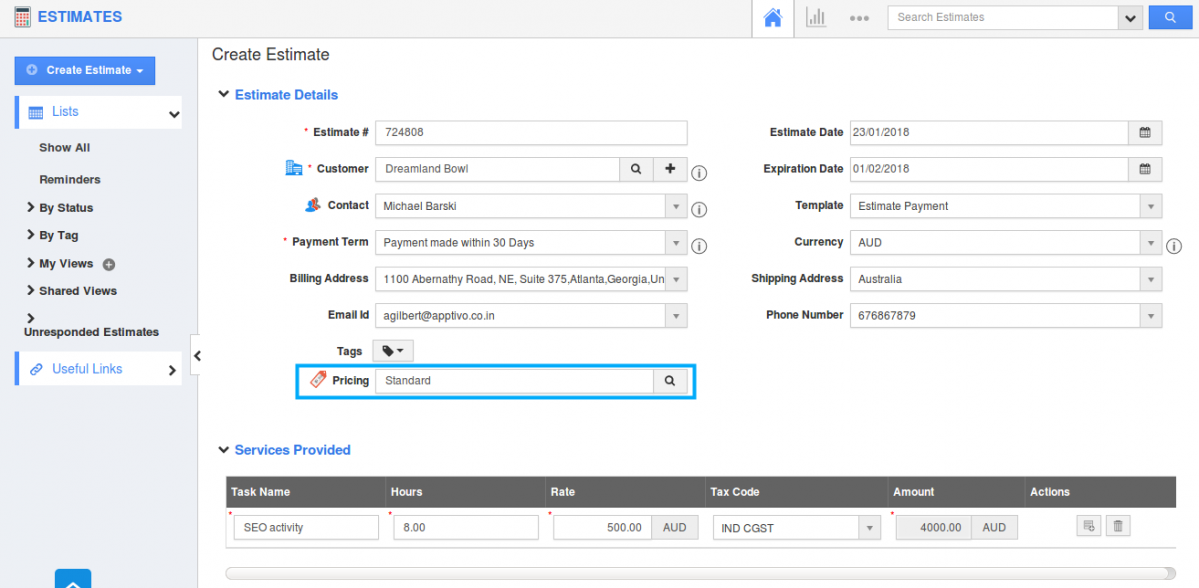This screenshot has height=588, width=1199.
Task: Click the horizontal scrollbar below table
Action: click(x=700, y=573)
